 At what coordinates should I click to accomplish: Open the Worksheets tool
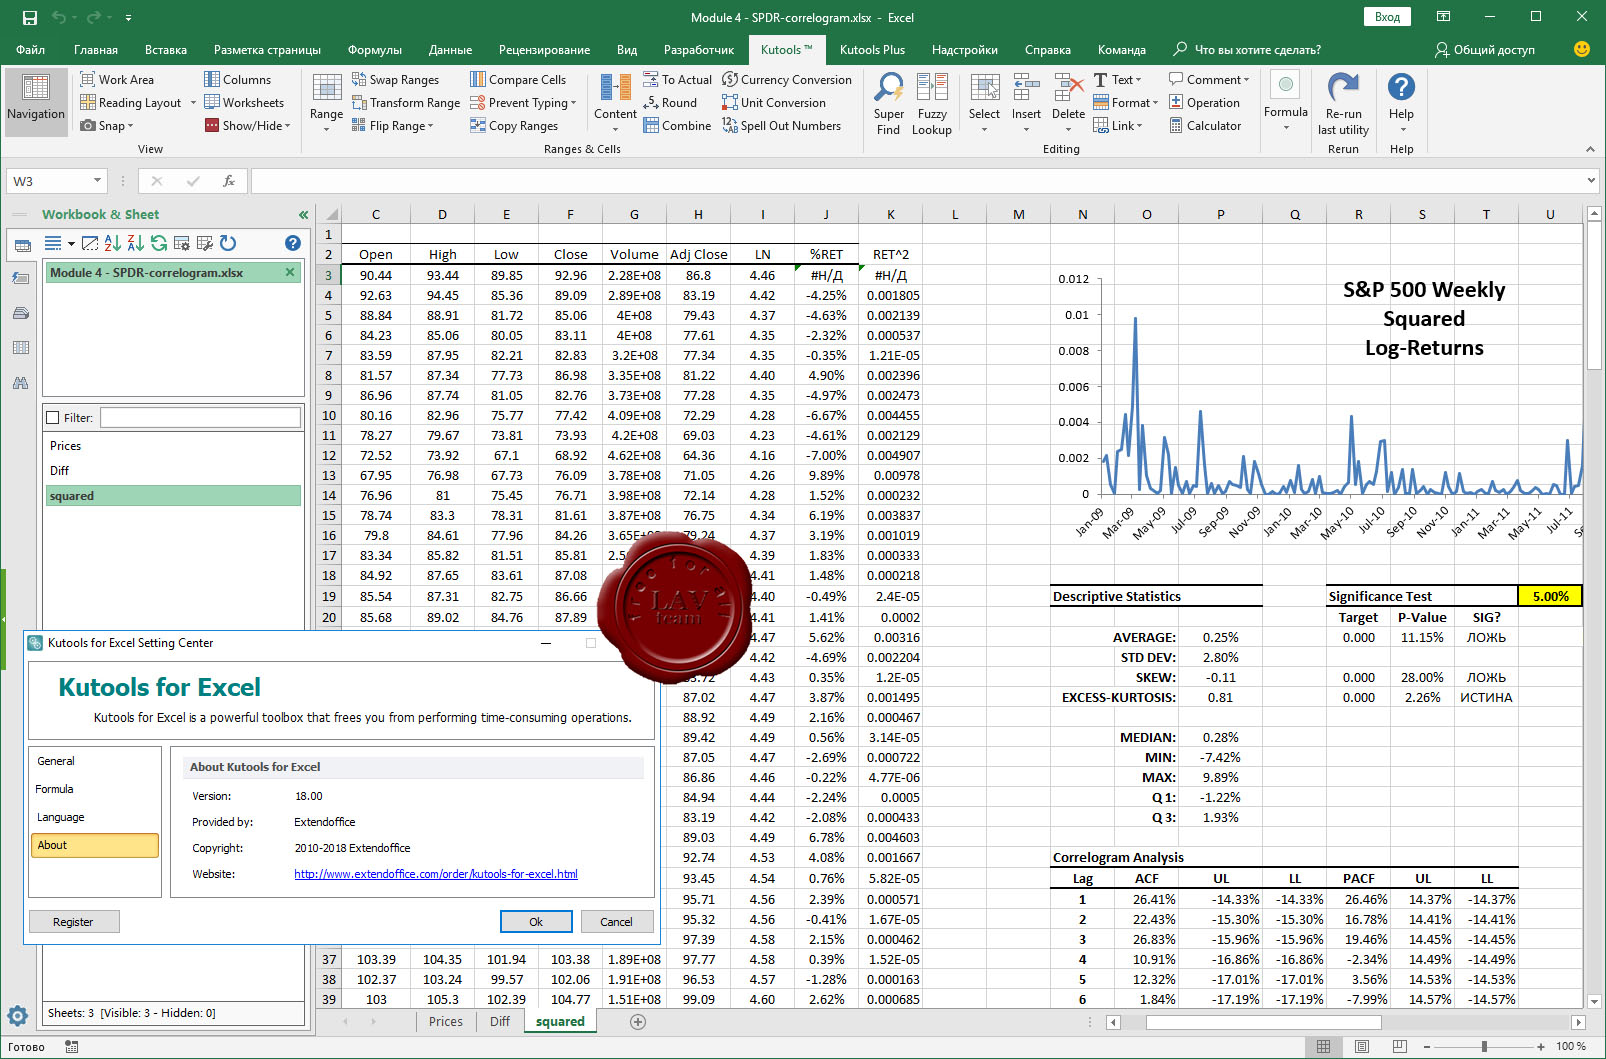coord(244,103)
